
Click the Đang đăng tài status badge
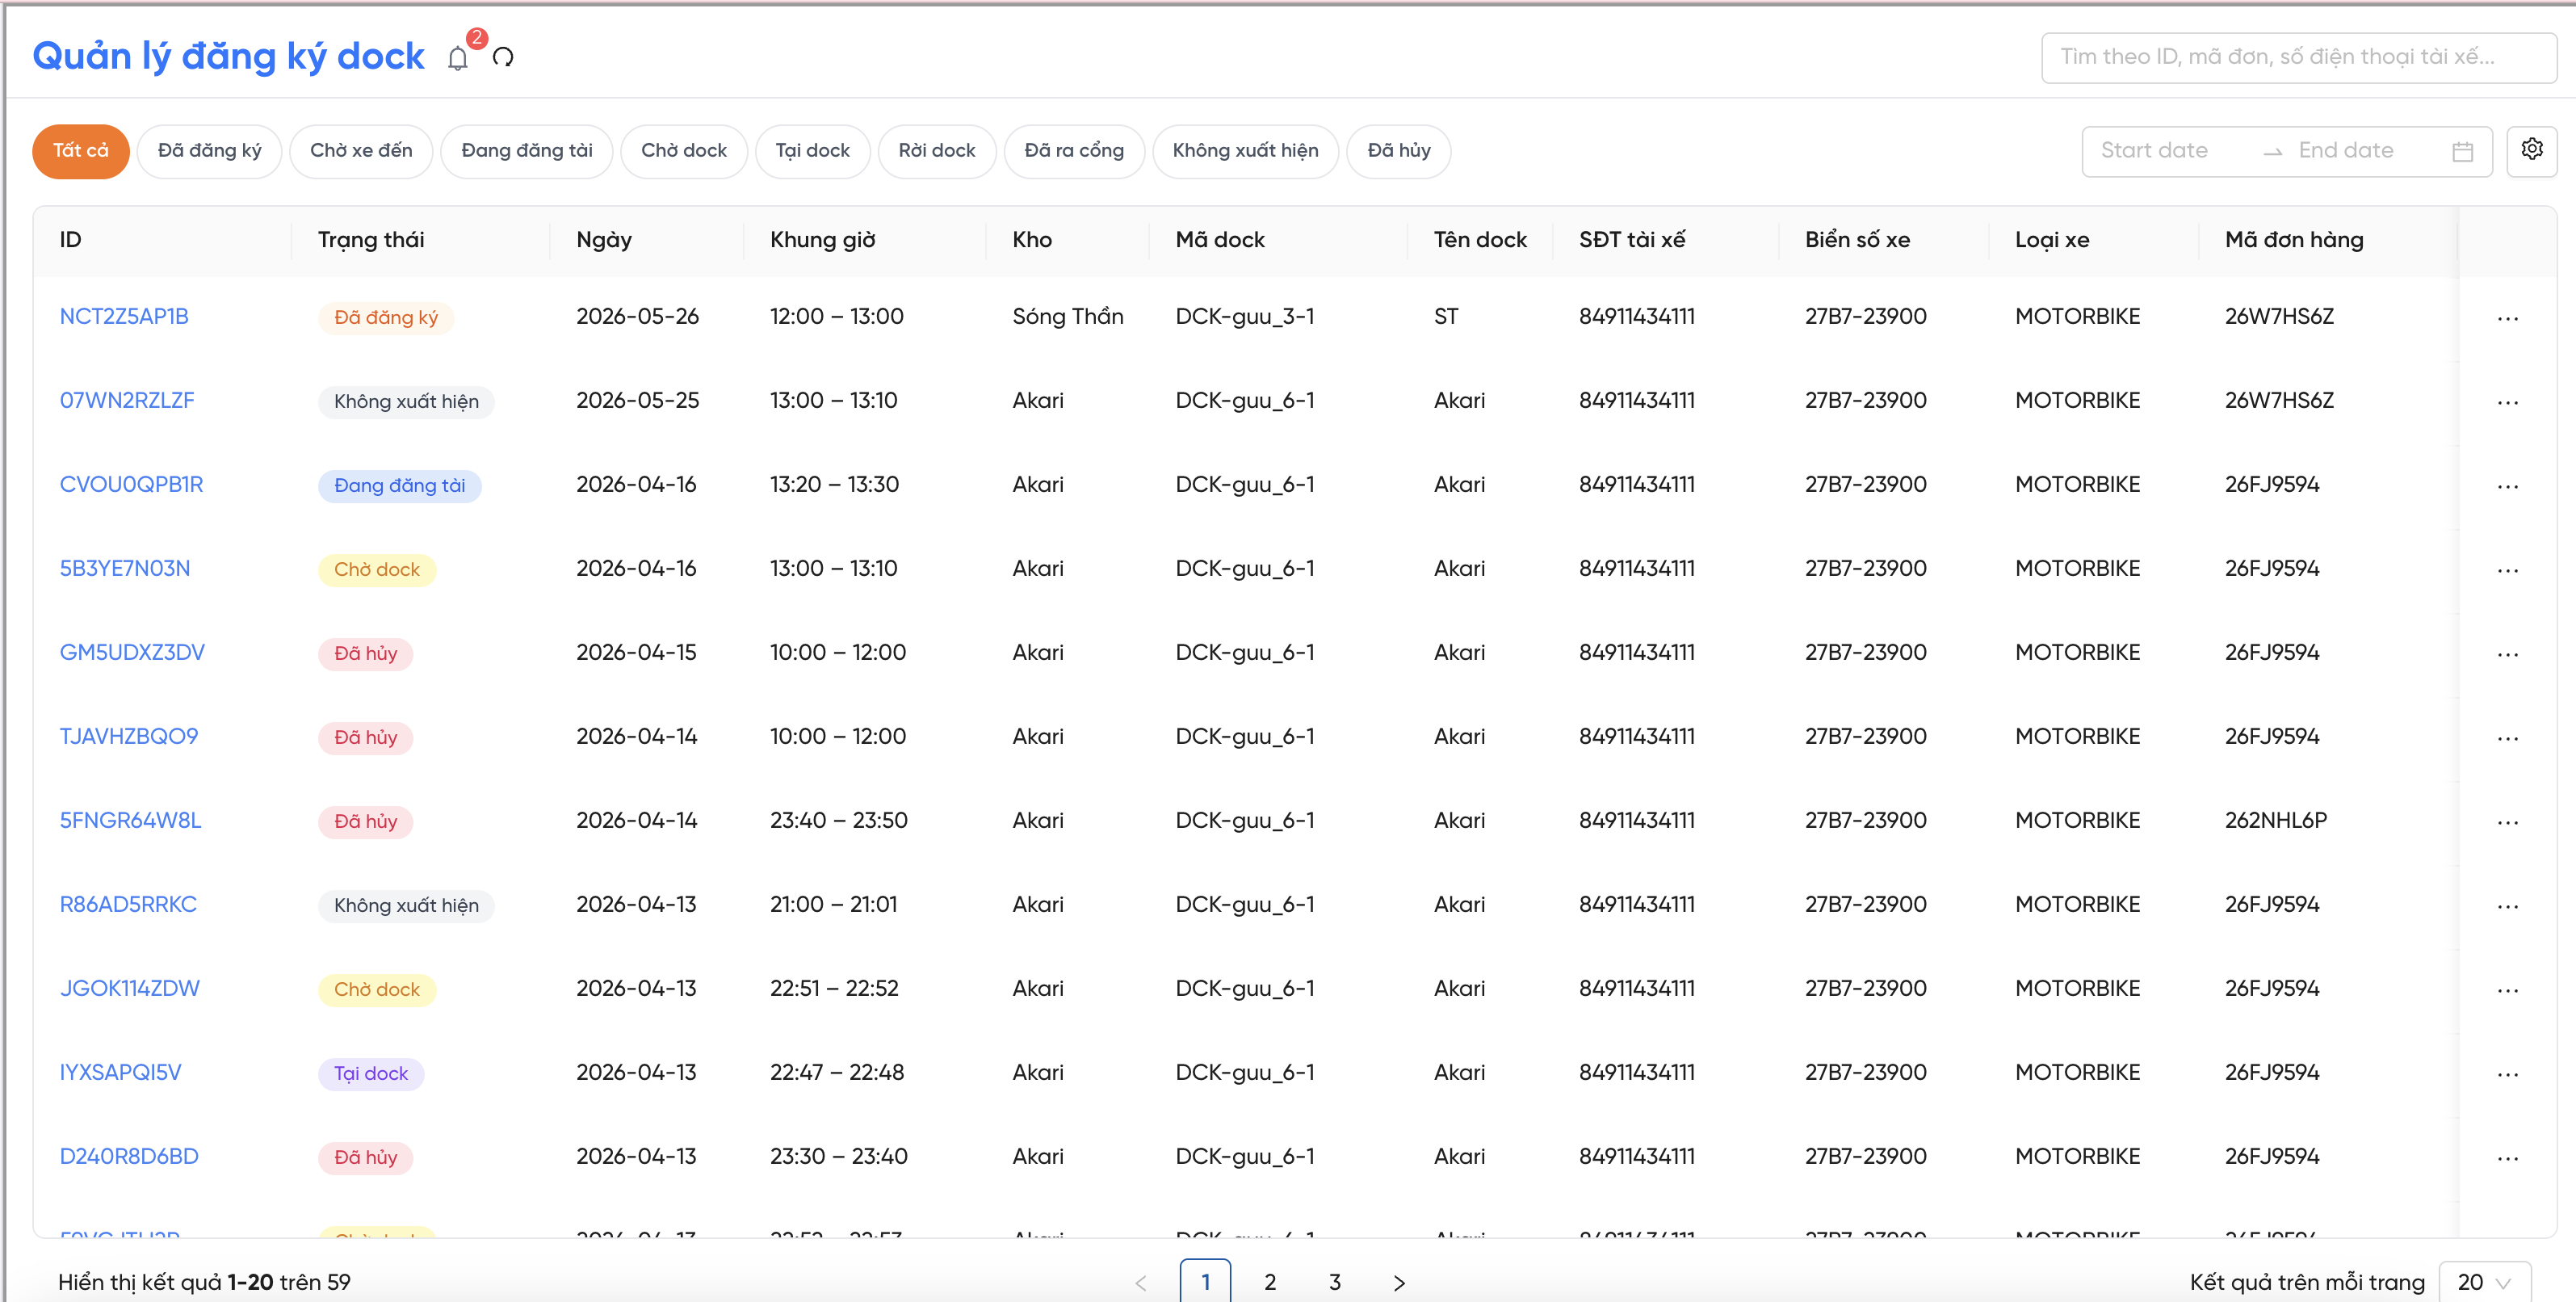[x=399, y=486]
